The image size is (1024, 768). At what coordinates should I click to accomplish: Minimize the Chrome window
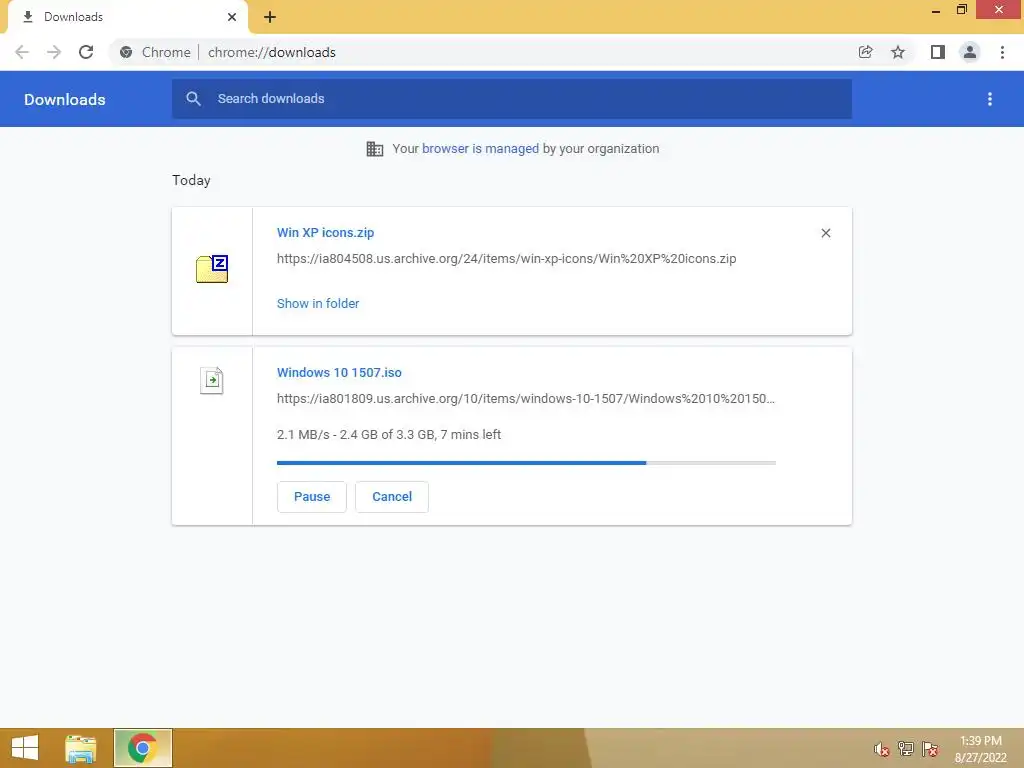(936, 10)
